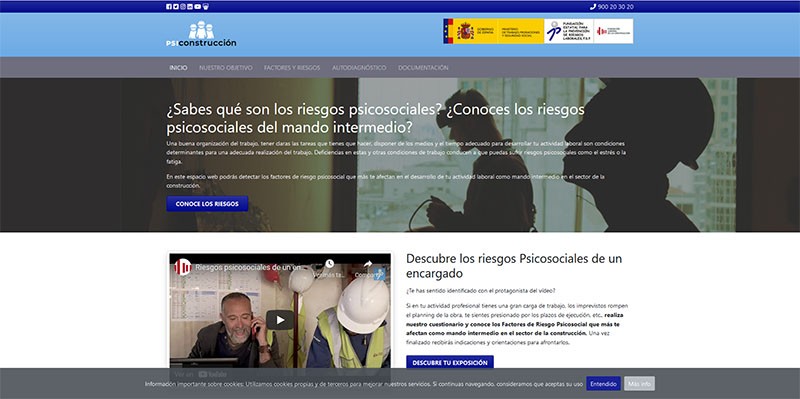Click the last social icon after YouTube
The height and width of the screenshot is (399, 800).
coord(206,7)
